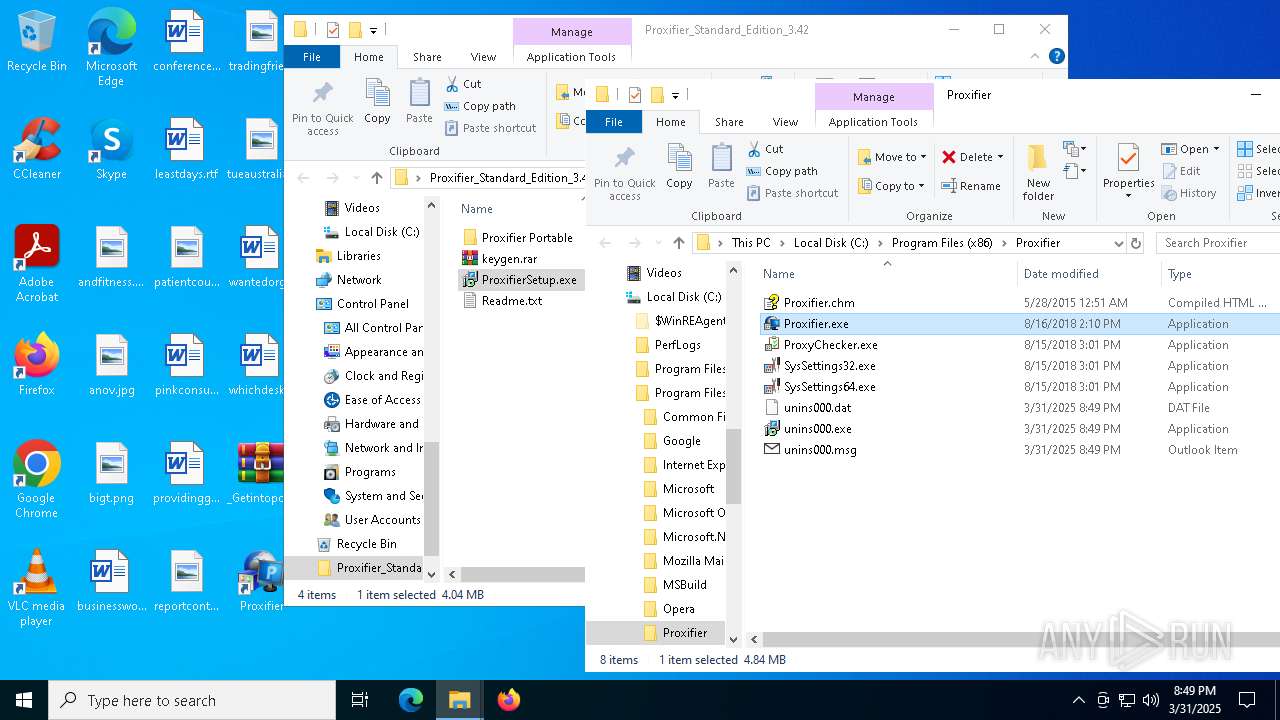Image resolution: width=1280 pixels, height=720 pixels.
Task: Expand the address bar history dropdown
Action: coord(1118,243)
